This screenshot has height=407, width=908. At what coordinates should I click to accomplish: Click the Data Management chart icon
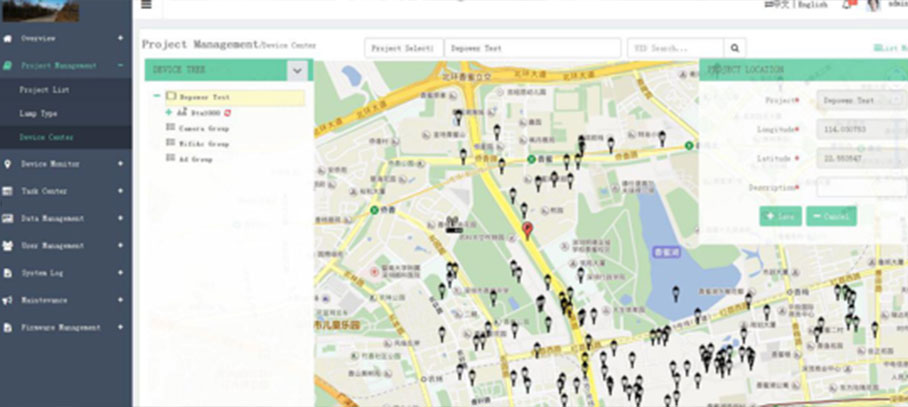[8, 218]
